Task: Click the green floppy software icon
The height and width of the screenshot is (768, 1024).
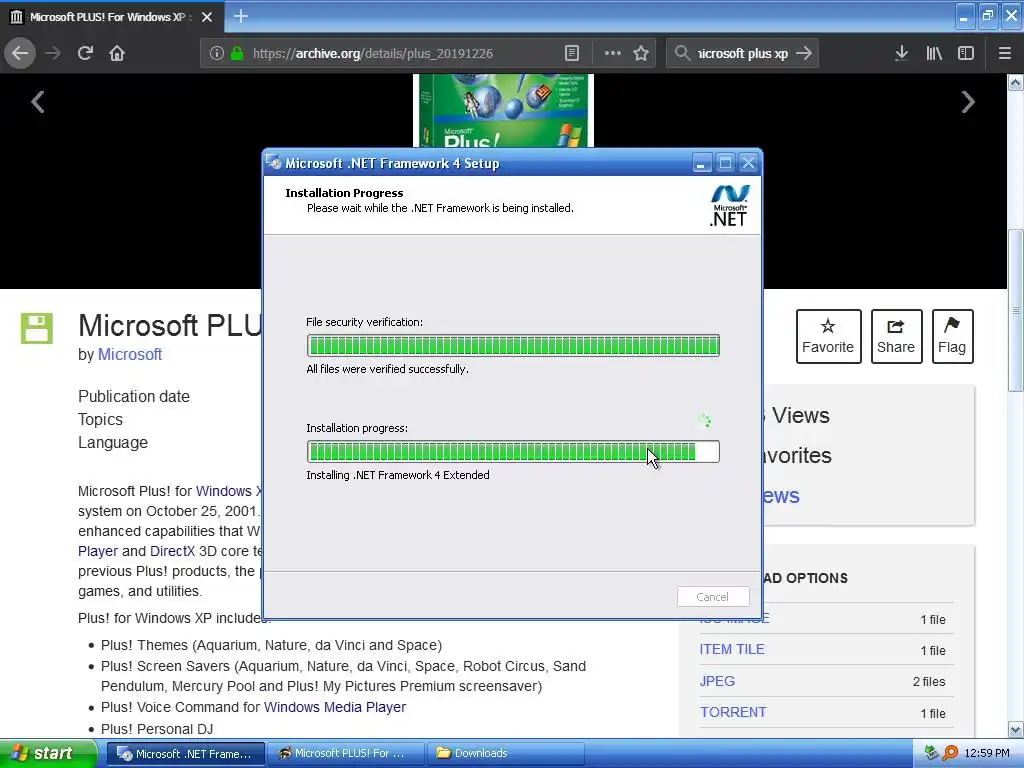Action: click(x=37, y=328)
